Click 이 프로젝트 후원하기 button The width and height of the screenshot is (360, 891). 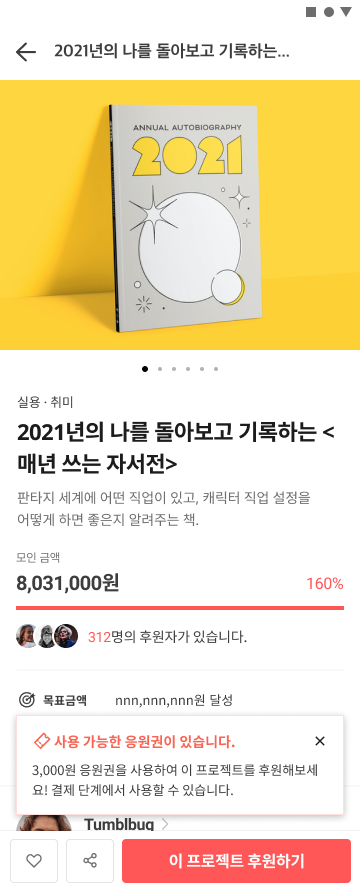(x=236, y=860)
